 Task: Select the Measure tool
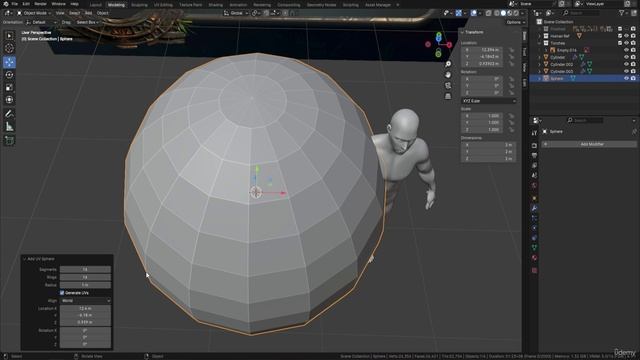(9, 127)
